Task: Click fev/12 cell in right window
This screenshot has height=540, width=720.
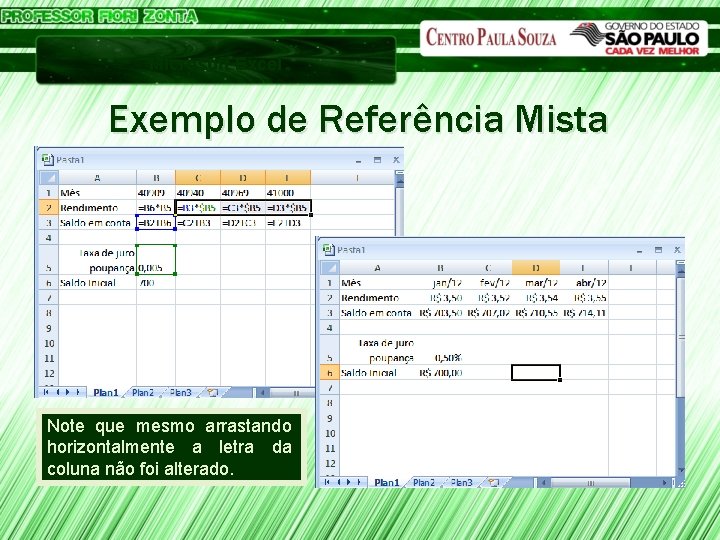Action: [x=488, y=282]
